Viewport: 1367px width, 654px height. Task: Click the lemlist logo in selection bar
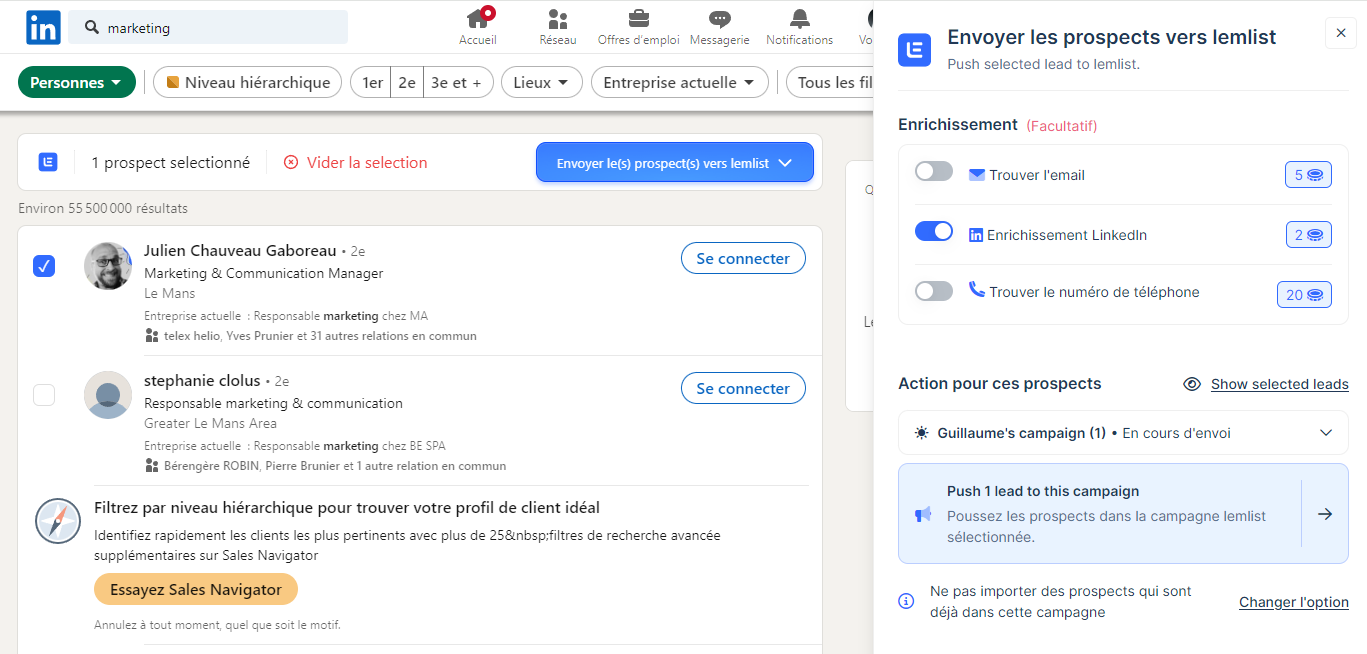click(48, 162)
